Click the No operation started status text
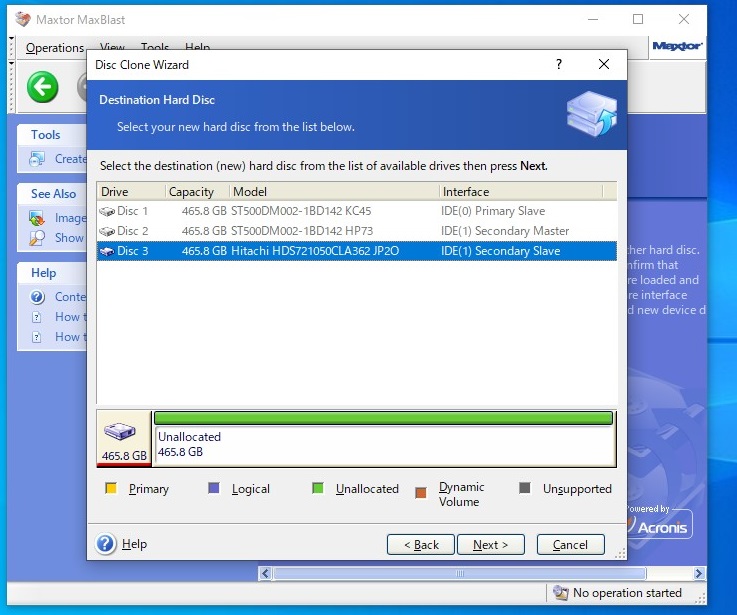Screen dimensions: 737x615 coord(627,593)
